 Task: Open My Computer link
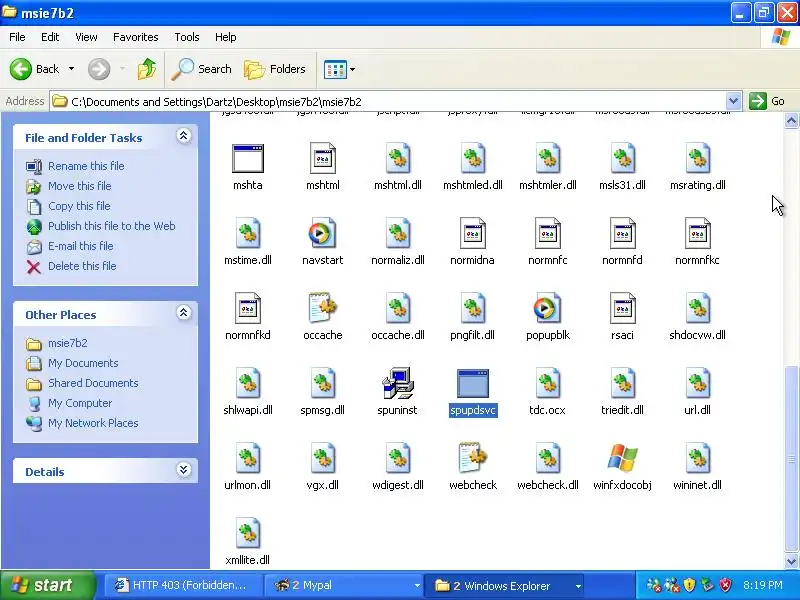tap(80, 403)
